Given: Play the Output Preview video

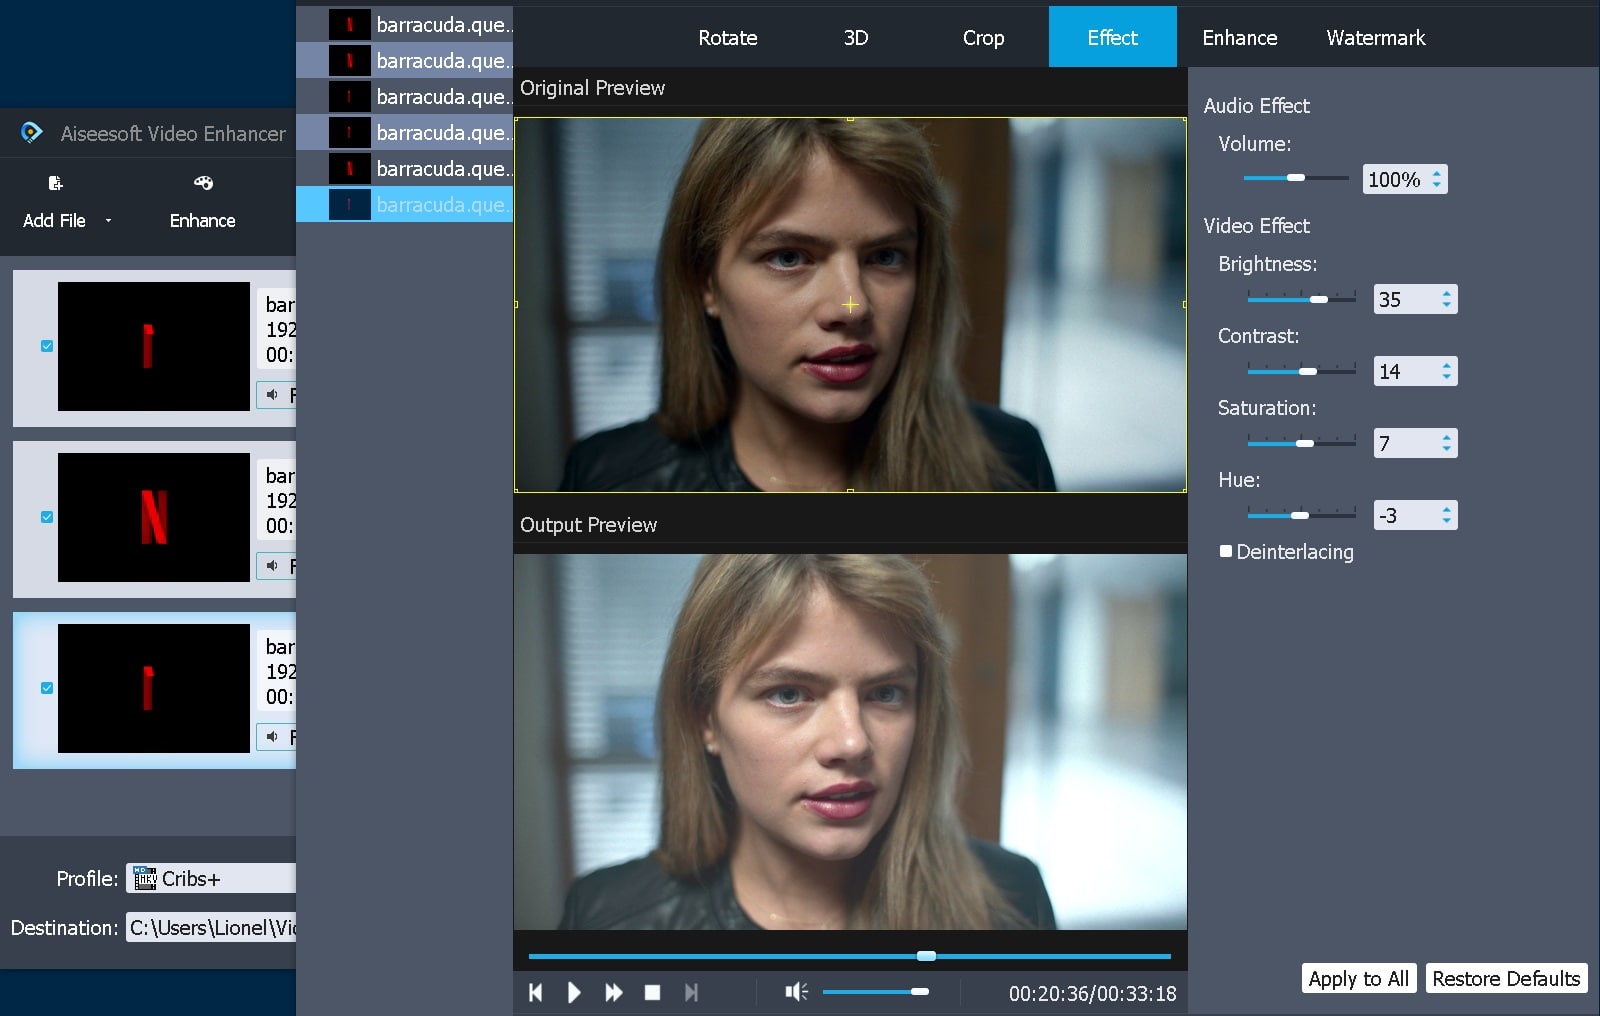Looking at the screenshot, I should pos(574,992).
